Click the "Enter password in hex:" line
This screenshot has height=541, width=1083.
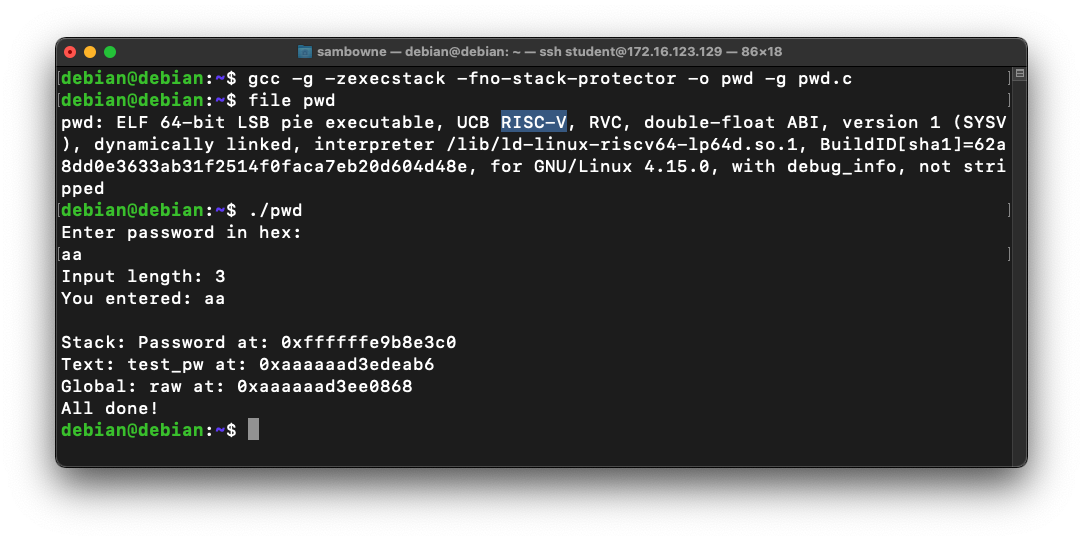click(181, 232)
